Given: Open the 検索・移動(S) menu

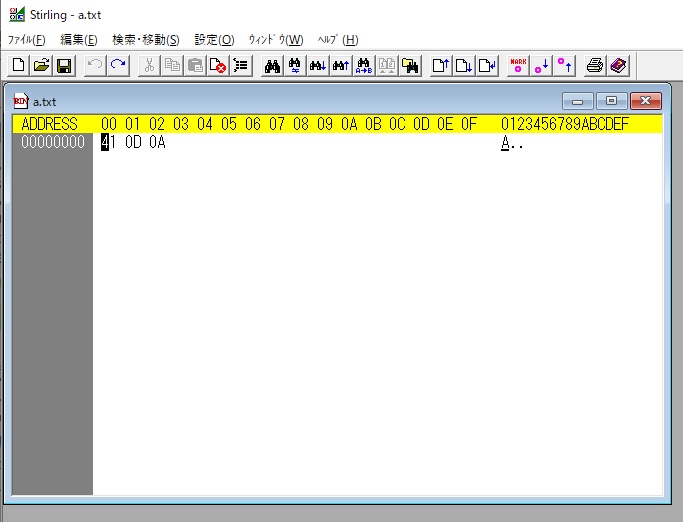Looking at the screenshot, I should (146, 40).
